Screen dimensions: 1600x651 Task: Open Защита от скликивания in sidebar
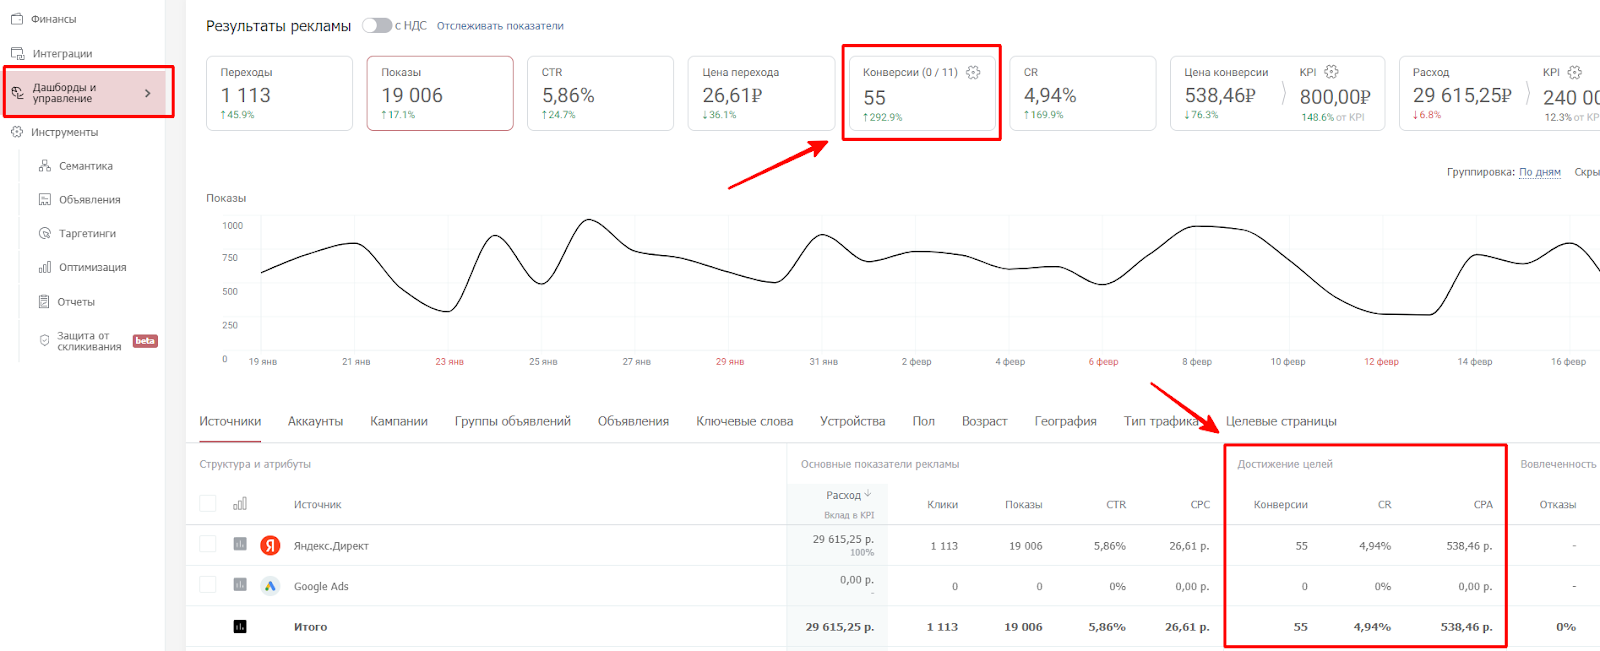(x=88, y=341)
